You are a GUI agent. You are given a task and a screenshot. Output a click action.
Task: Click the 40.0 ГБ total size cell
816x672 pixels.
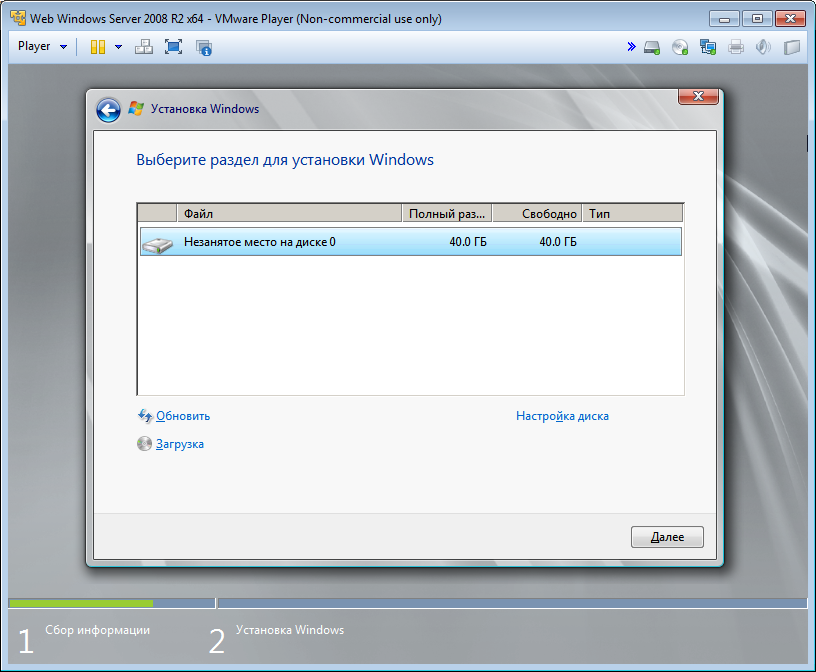coord(468,242)
